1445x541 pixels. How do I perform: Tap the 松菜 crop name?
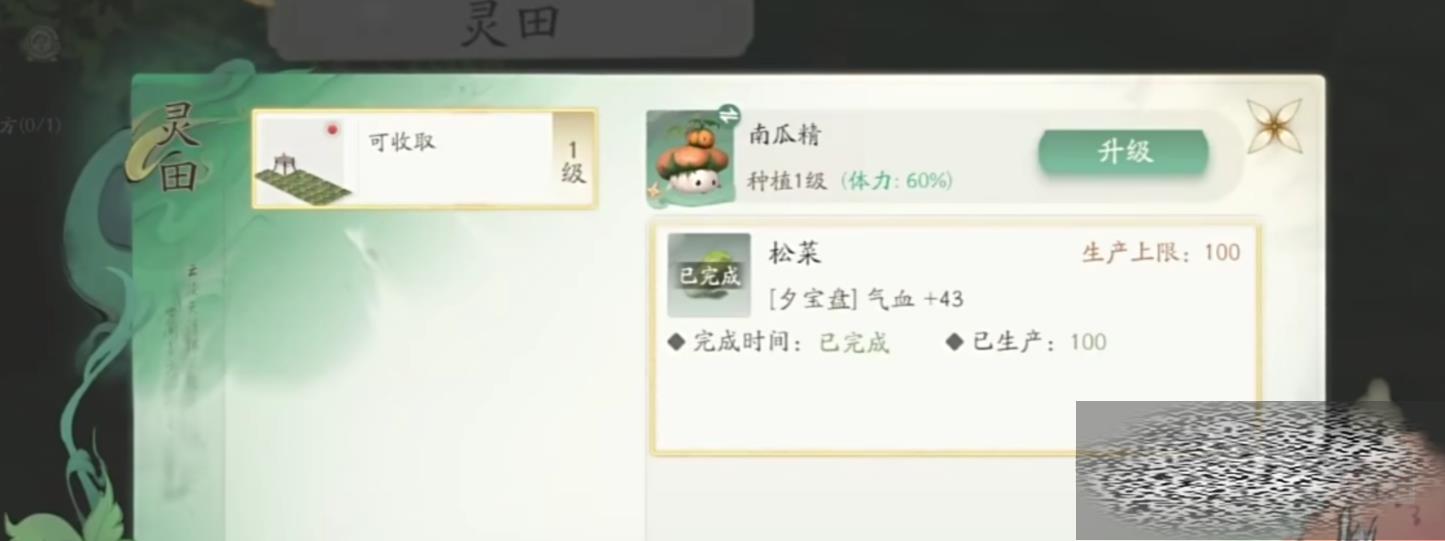click(795, 253)
